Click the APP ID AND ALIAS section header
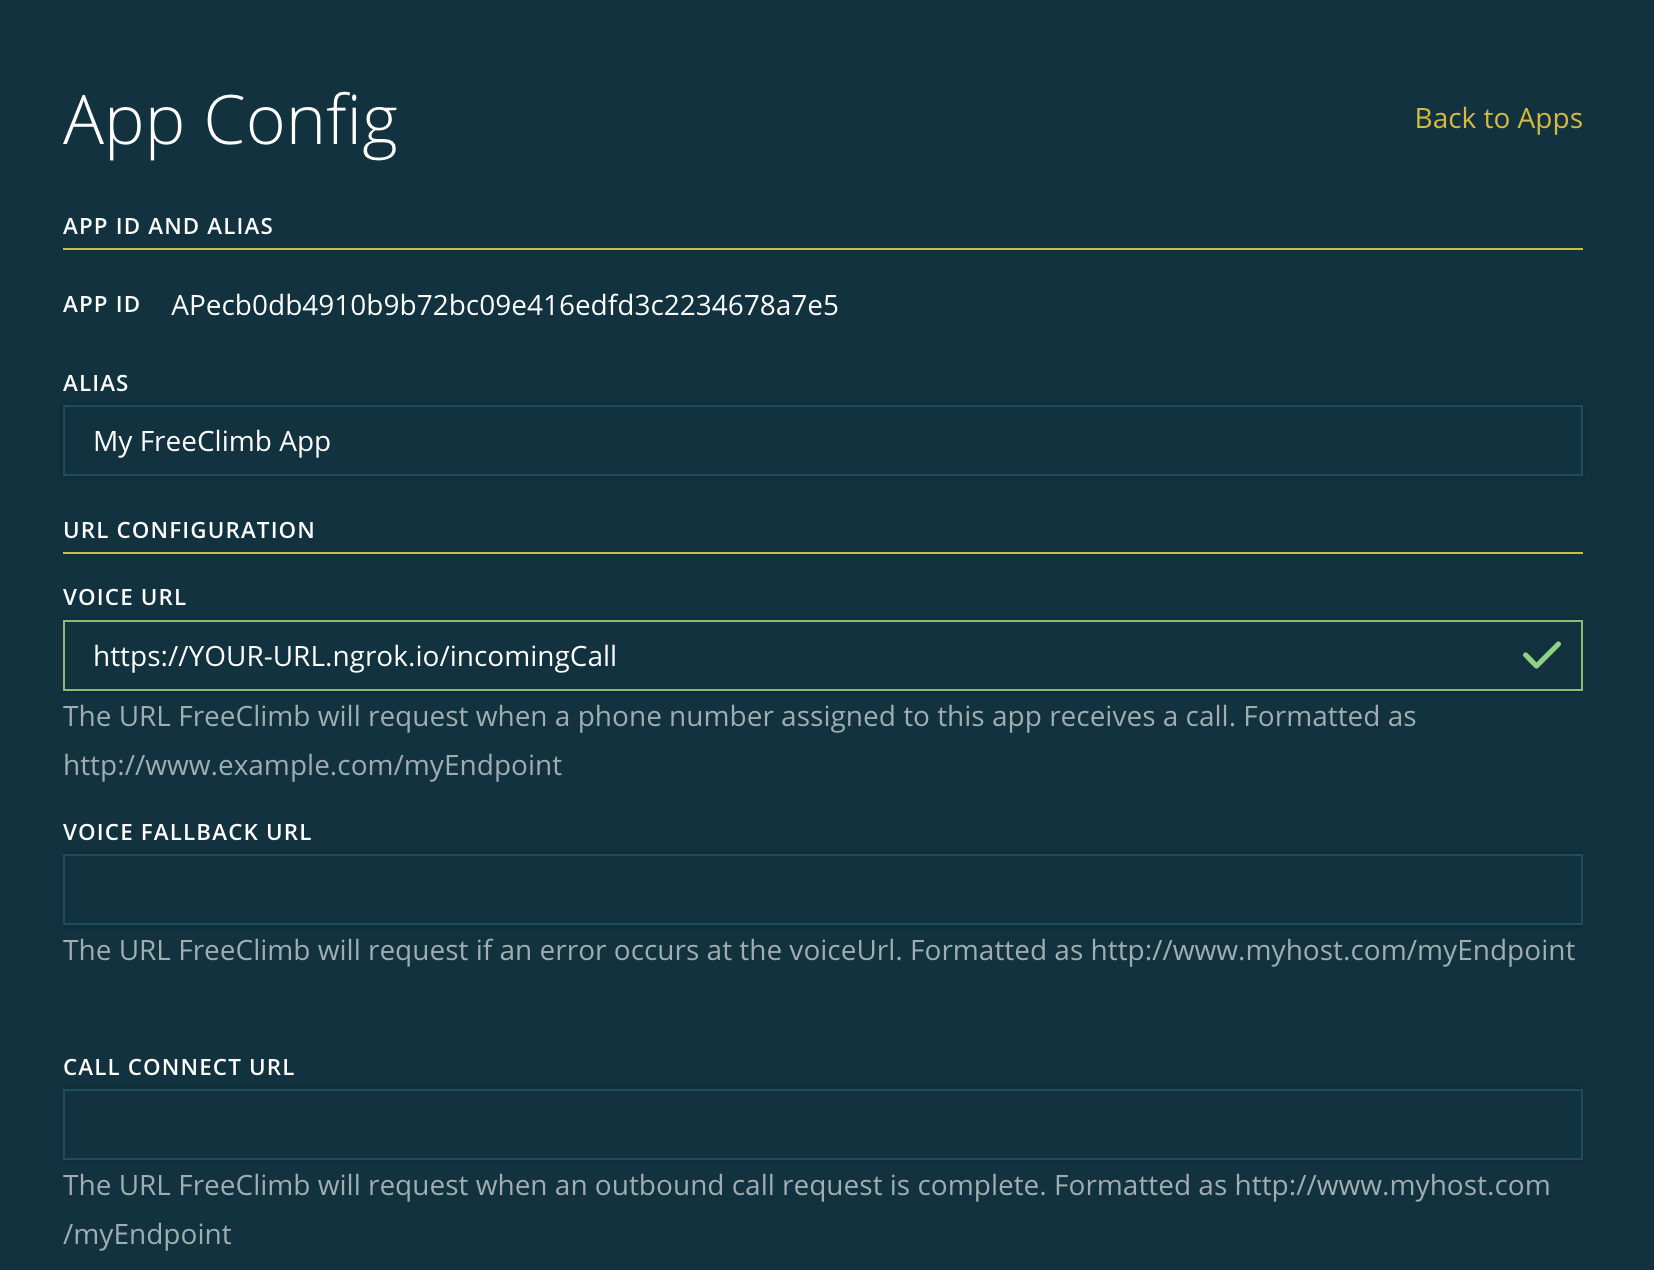The image size is (1654, 1270). click(168, 226)
